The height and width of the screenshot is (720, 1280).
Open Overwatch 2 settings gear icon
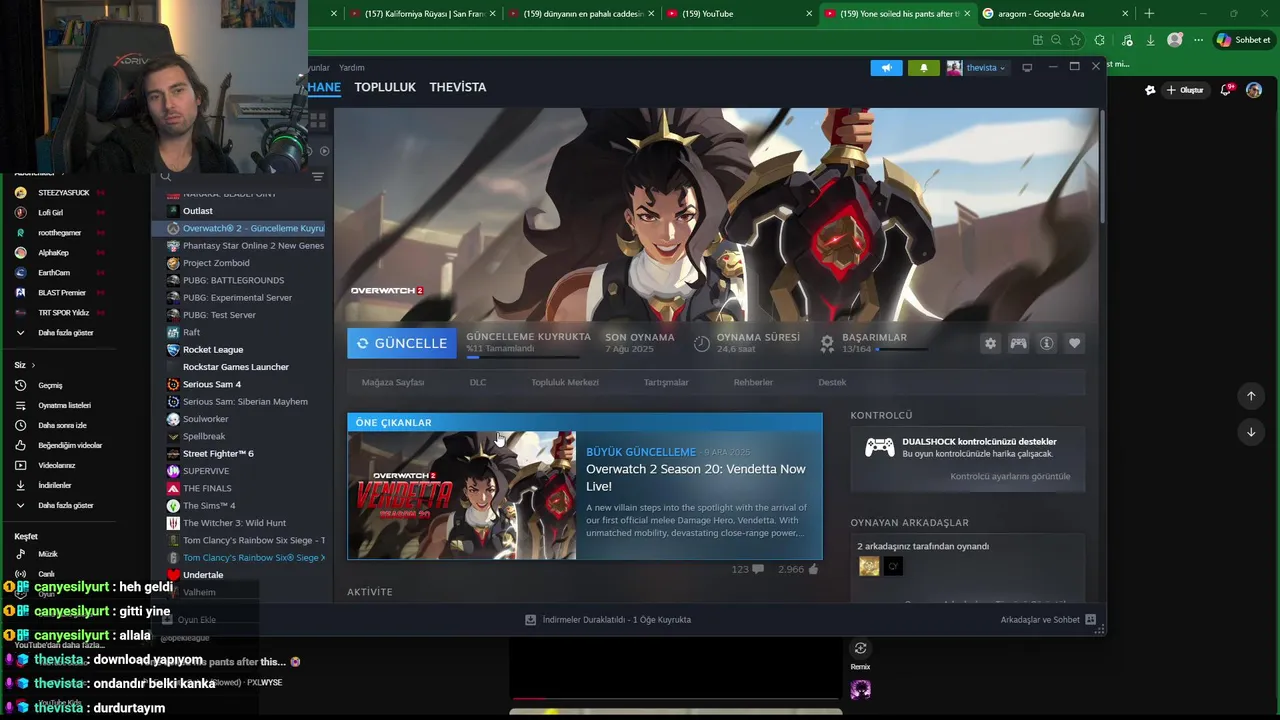coord(990,343)
